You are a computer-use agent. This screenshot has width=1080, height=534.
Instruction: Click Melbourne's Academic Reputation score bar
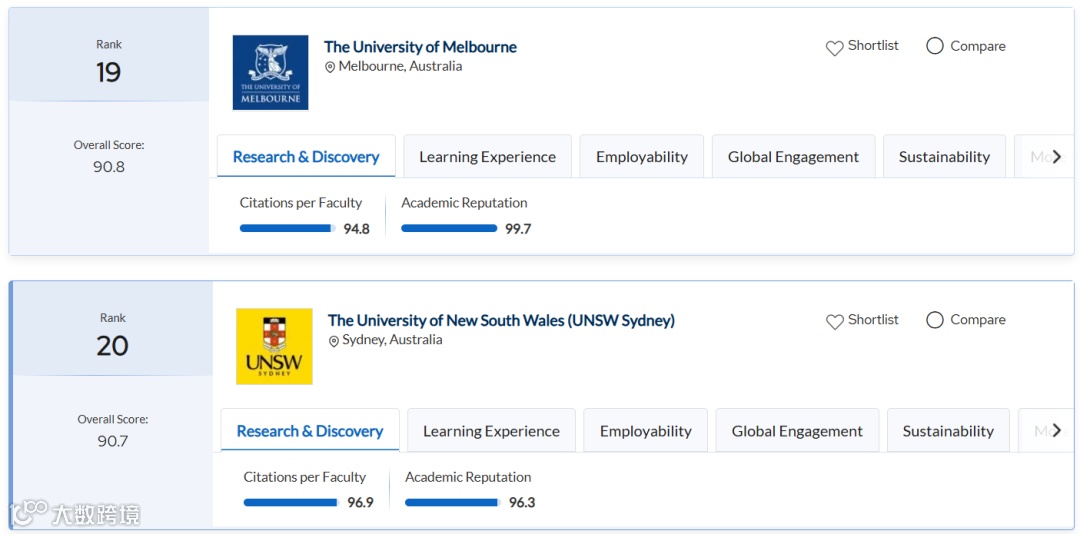tap(449, 229)
